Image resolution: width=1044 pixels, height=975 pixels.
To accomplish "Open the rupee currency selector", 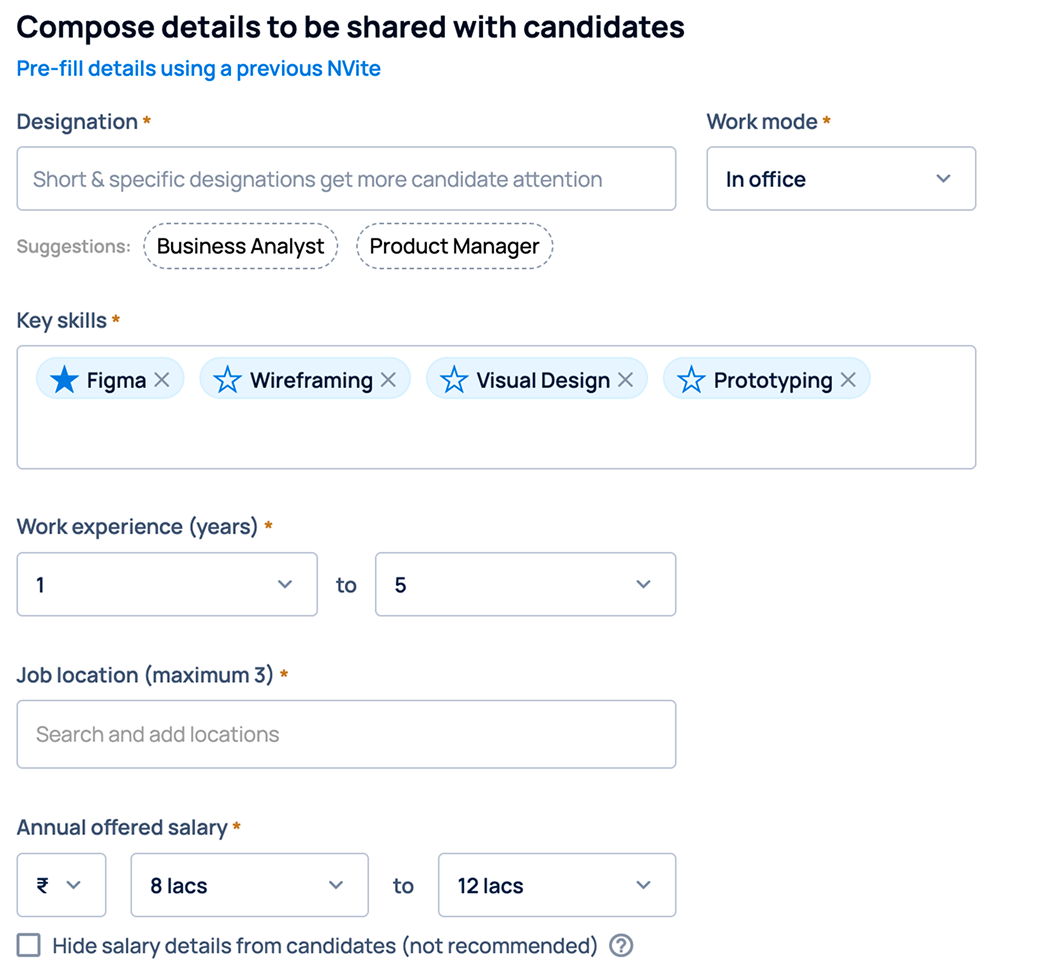I will click(61, 885).
